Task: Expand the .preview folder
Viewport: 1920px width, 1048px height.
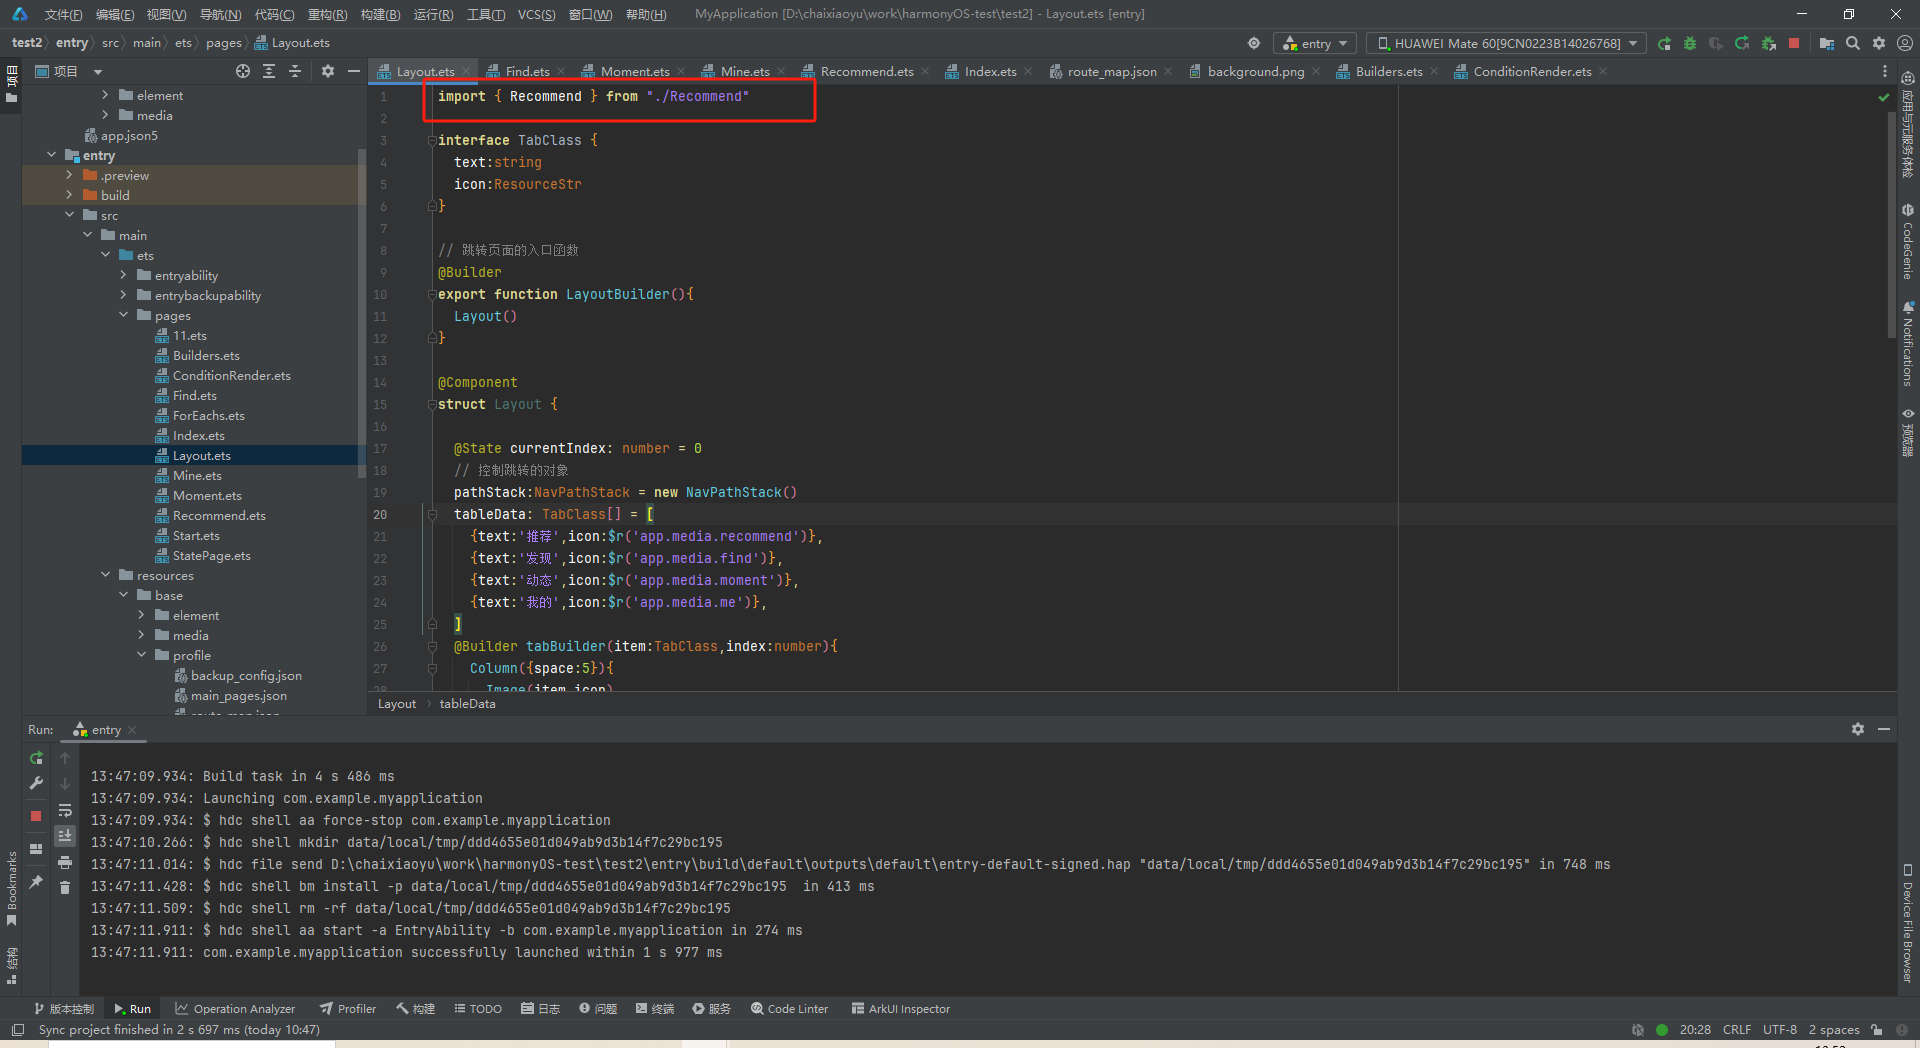Action: 70,175
